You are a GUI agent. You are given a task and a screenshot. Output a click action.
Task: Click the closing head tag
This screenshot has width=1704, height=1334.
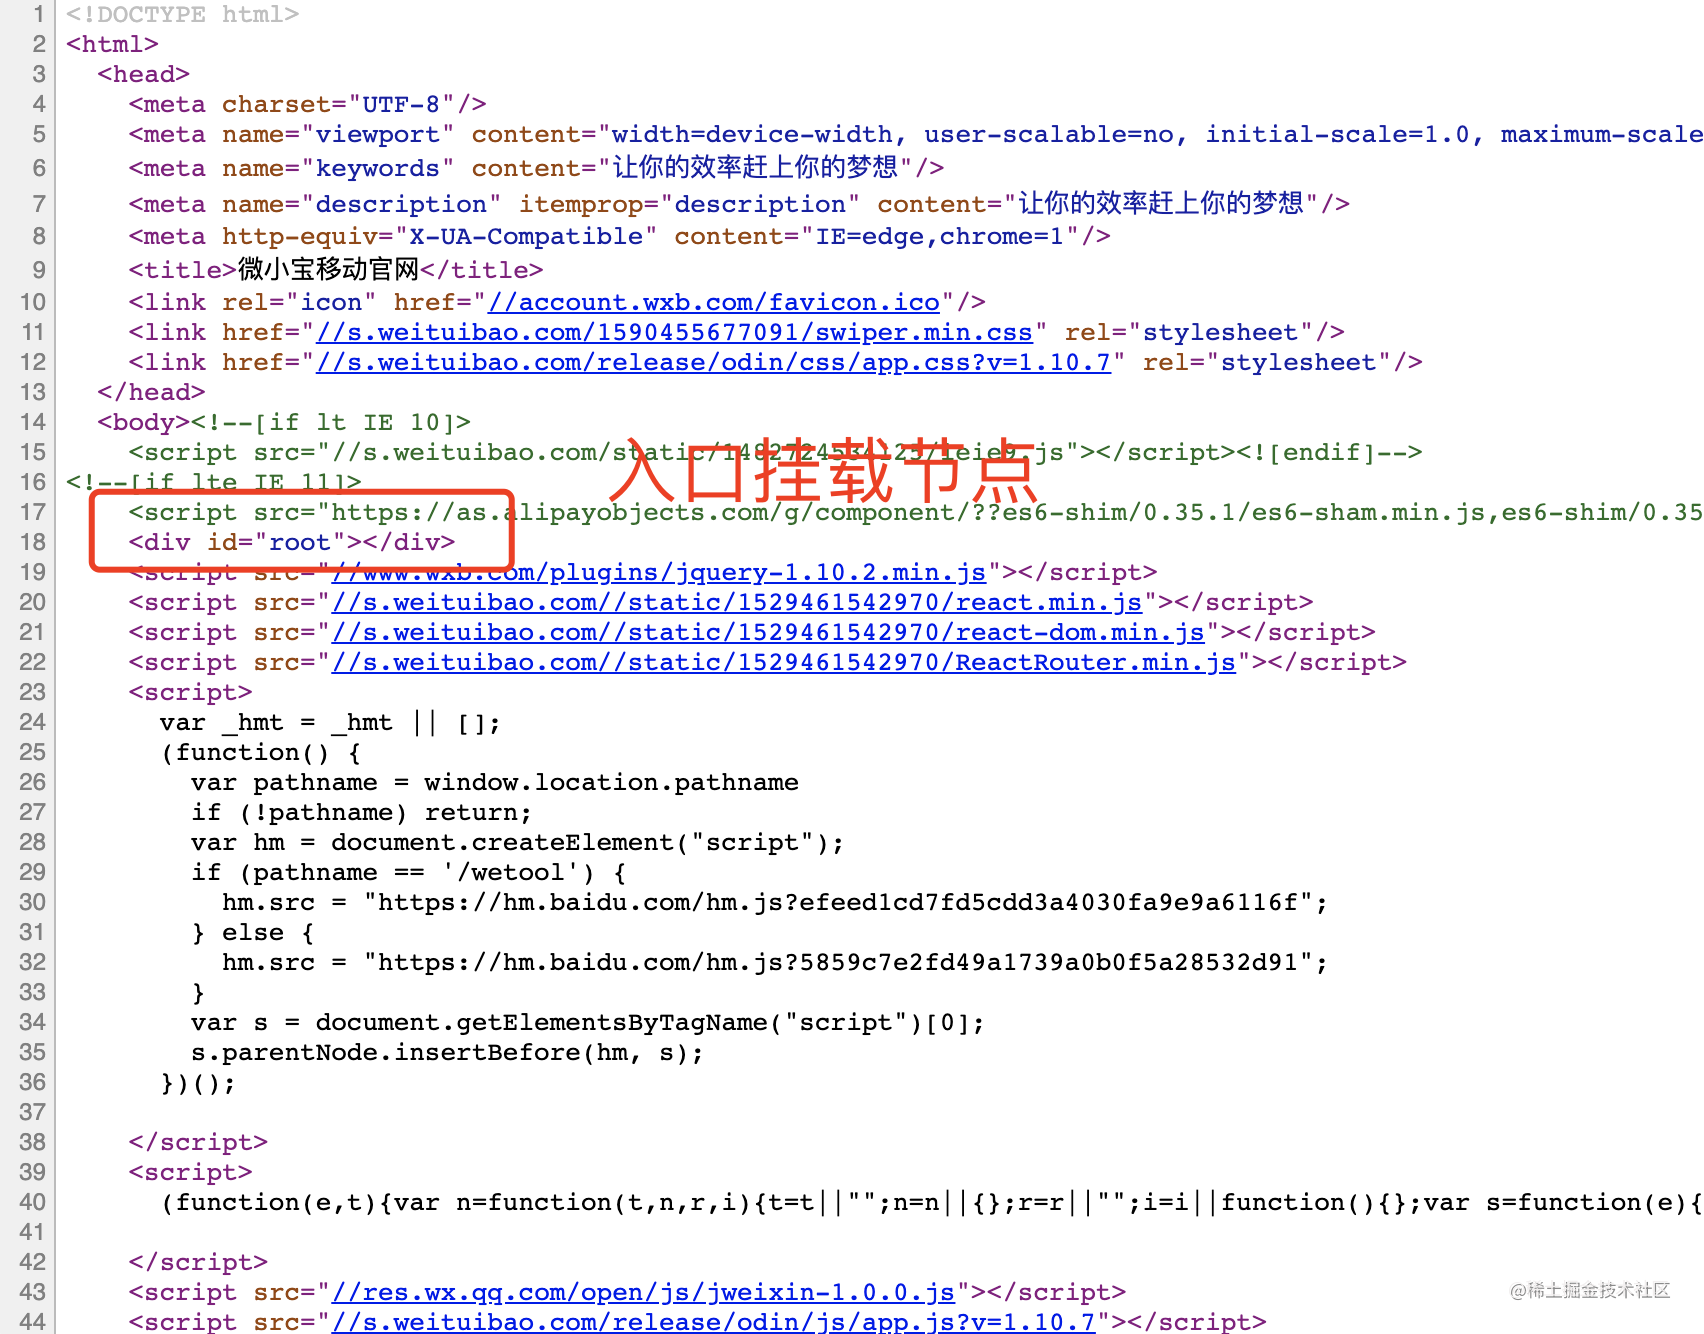point(151,392)
